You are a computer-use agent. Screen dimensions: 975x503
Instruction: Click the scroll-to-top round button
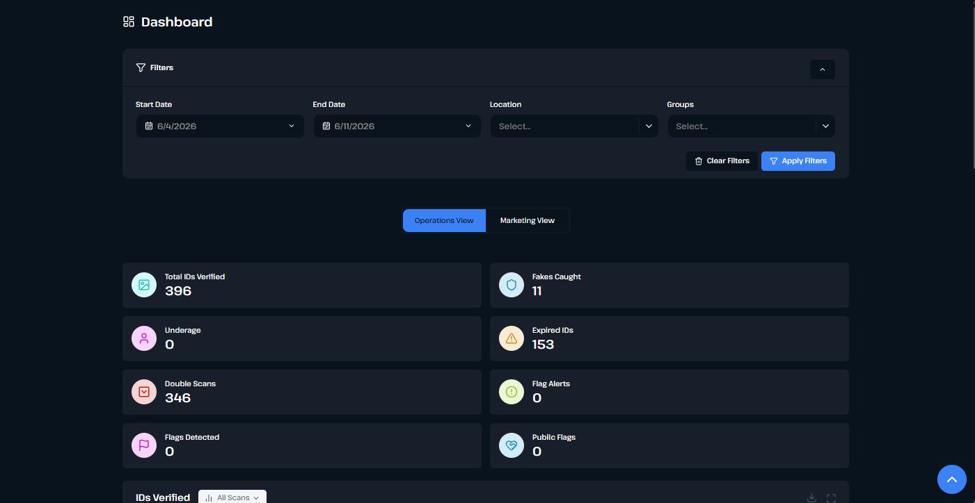click(x=951, y=479)
